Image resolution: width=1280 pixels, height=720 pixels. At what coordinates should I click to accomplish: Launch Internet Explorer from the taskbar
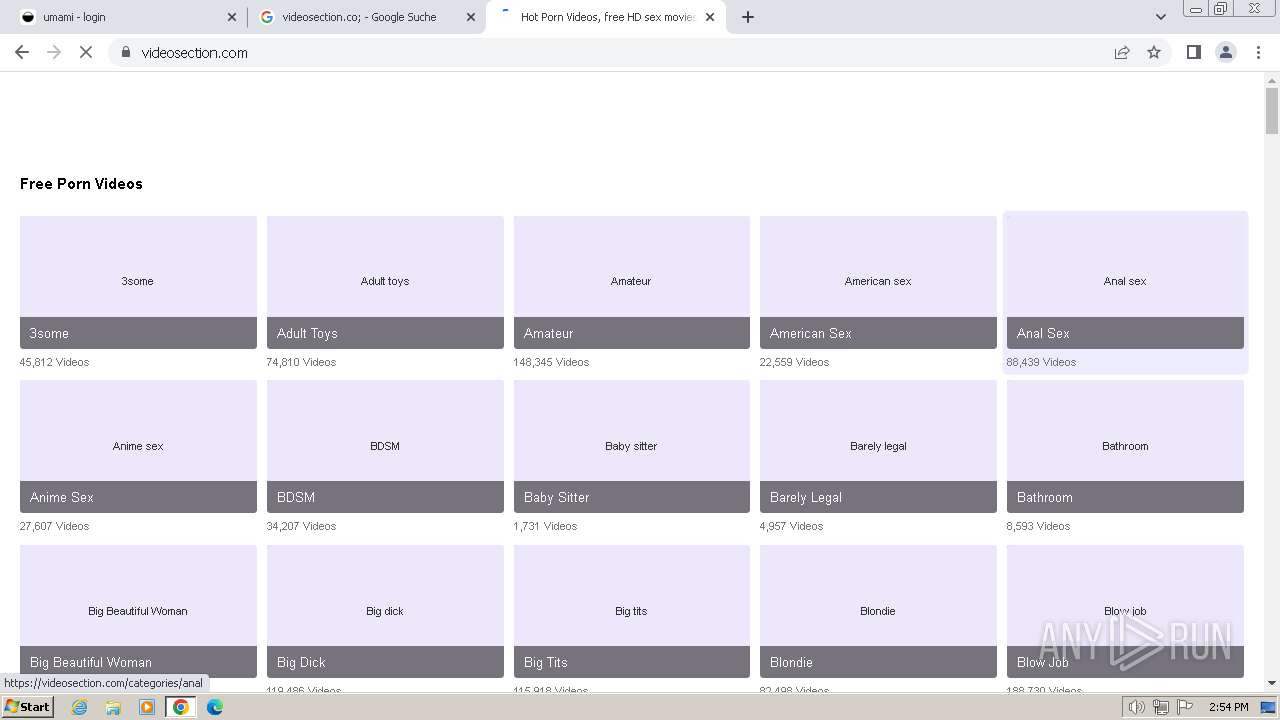(80, 707)
